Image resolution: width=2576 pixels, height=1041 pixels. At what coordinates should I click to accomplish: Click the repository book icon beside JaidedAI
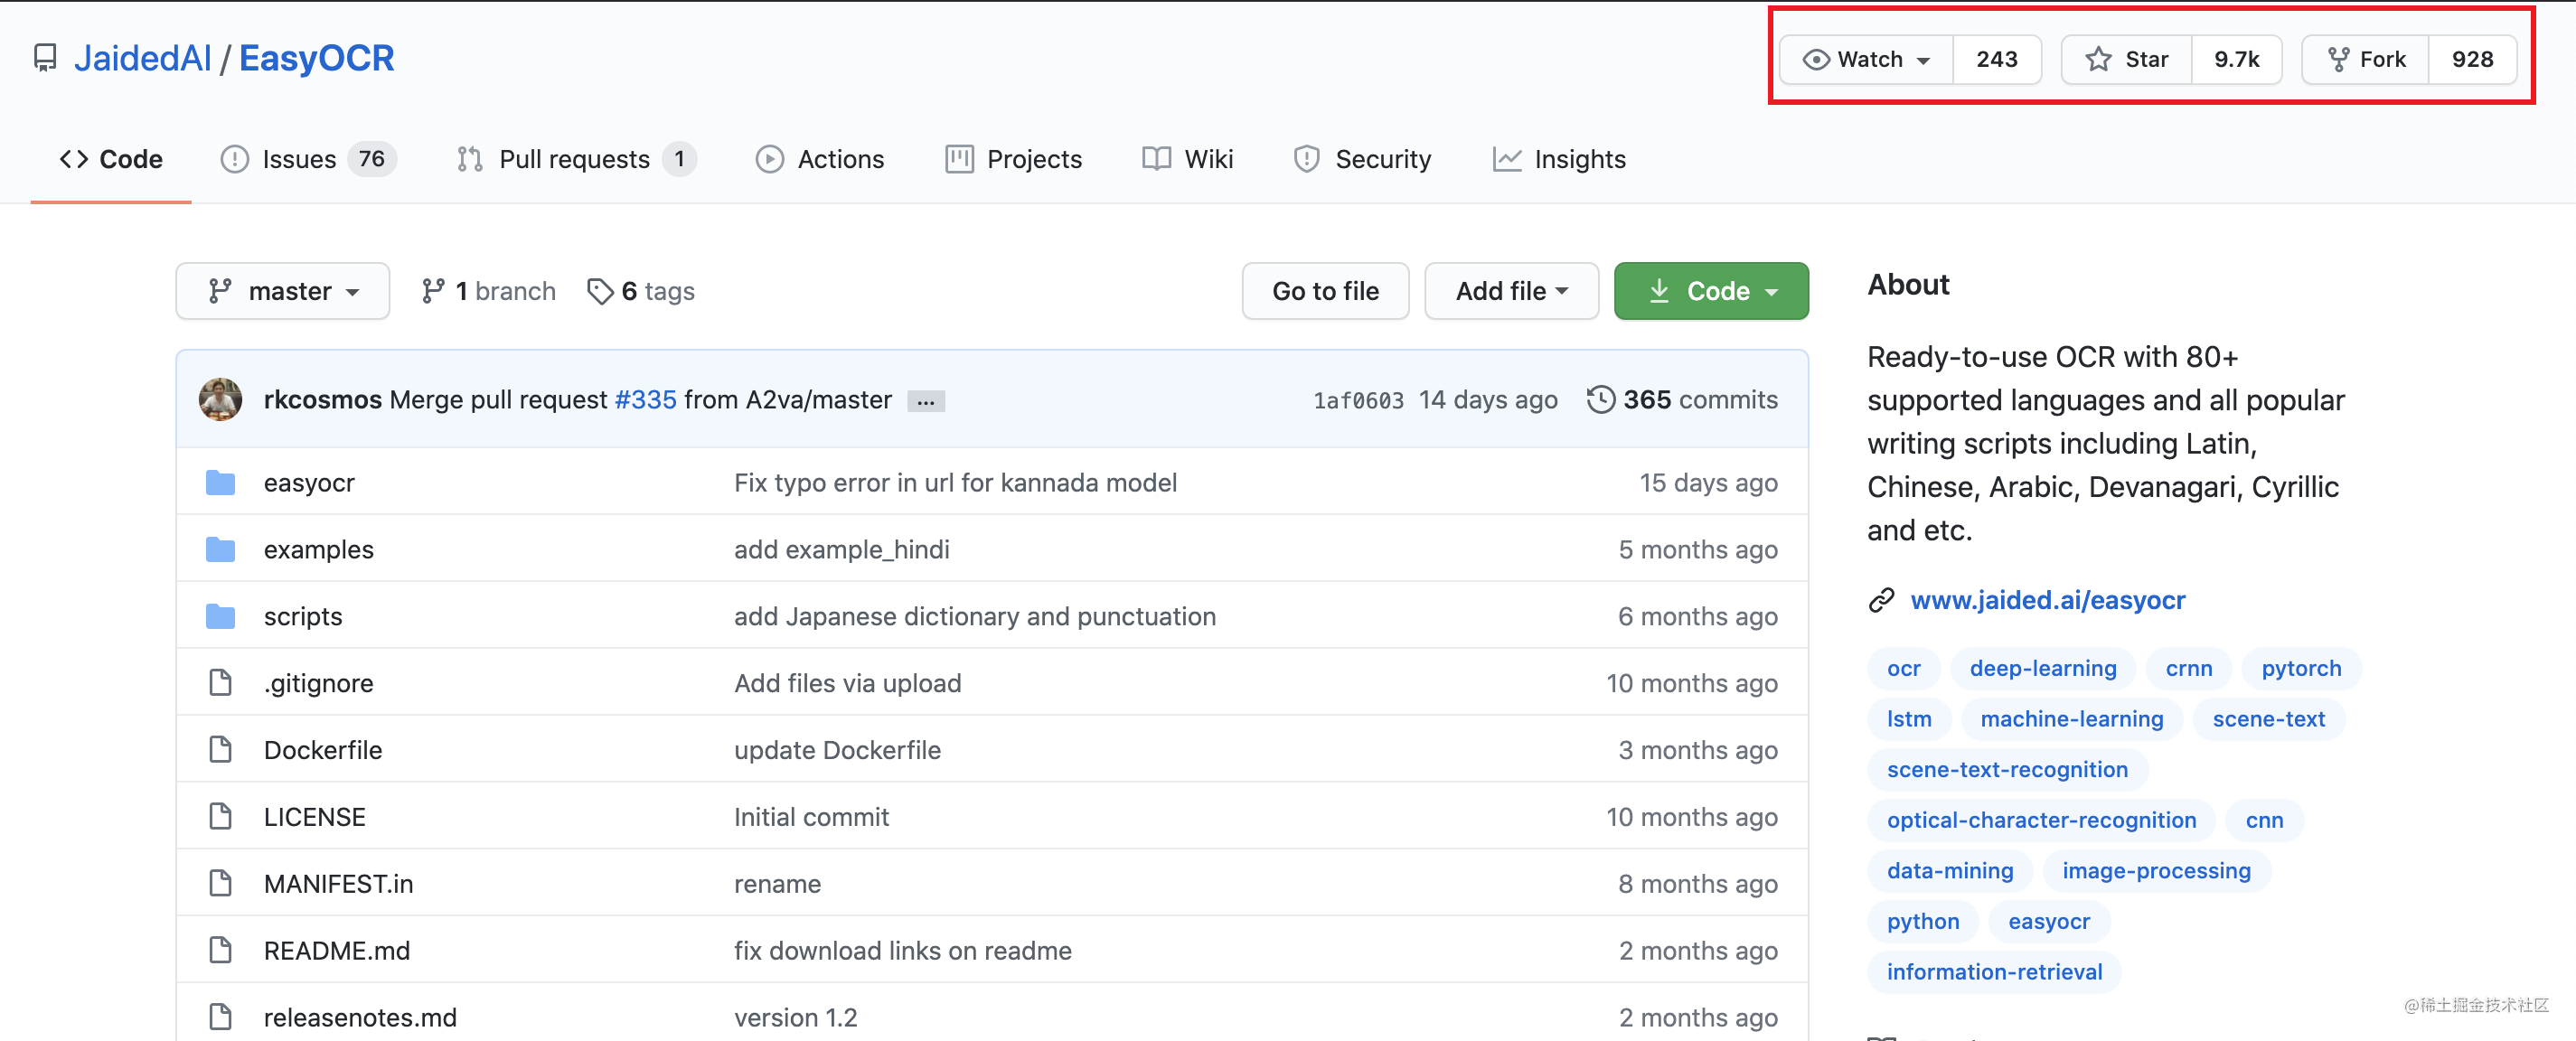(45, 58)
